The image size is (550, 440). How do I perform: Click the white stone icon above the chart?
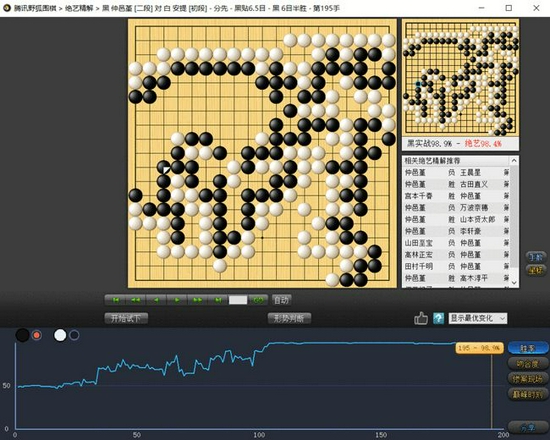click(60, 335)
